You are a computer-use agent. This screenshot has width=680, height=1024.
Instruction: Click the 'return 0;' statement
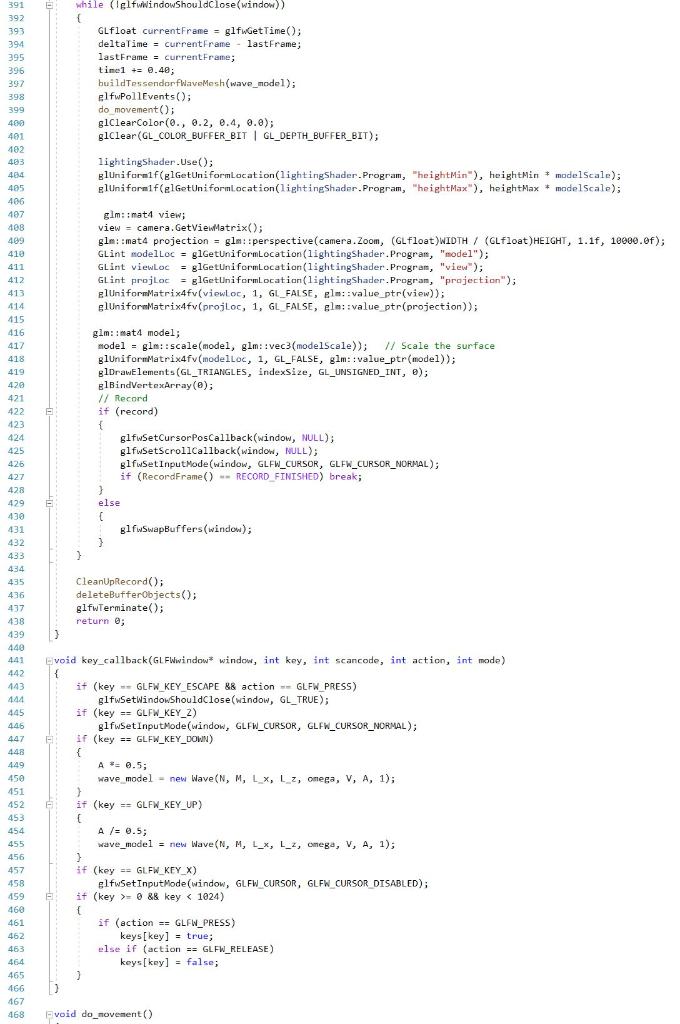click(x=101, y=621)
